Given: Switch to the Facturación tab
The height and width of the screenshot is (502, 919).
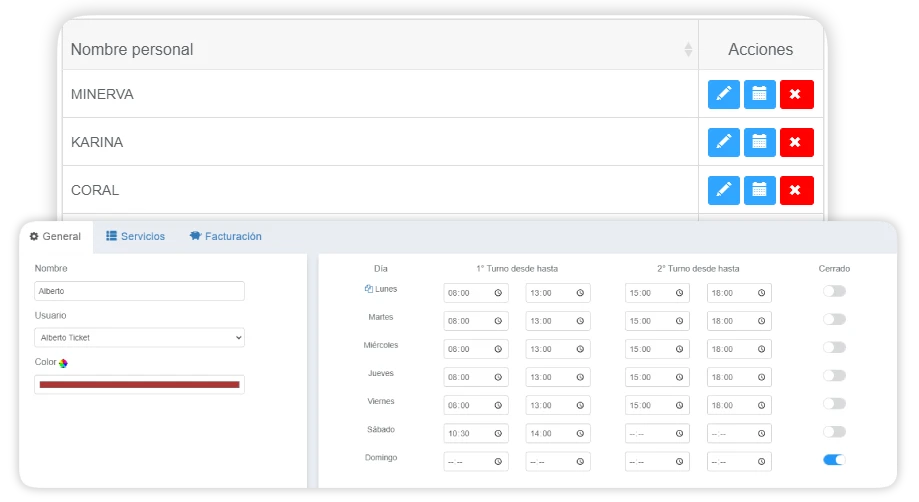Looking at the screenshot, I should [226, 236].
